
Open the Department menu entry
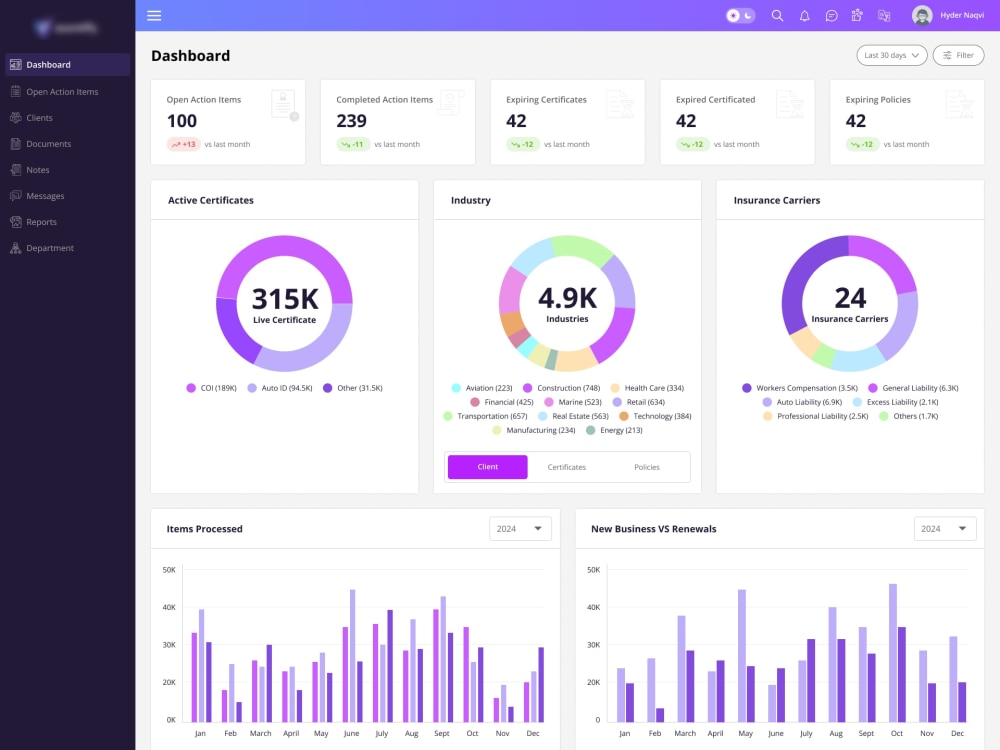pyautogui.click(x=50, y=248)
